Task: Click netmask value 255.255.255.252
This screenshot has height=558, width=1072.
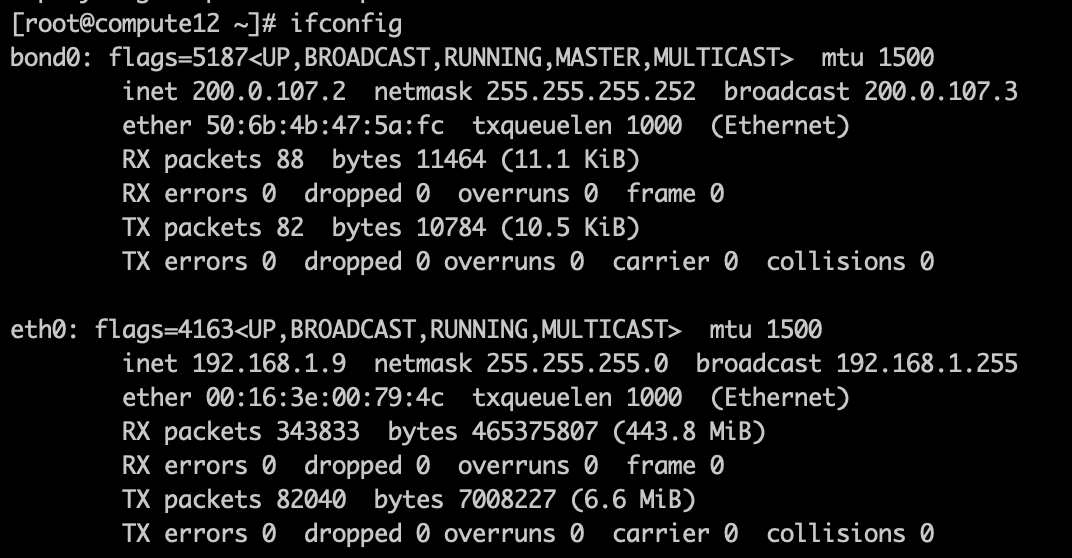Action: click(591, 92)
